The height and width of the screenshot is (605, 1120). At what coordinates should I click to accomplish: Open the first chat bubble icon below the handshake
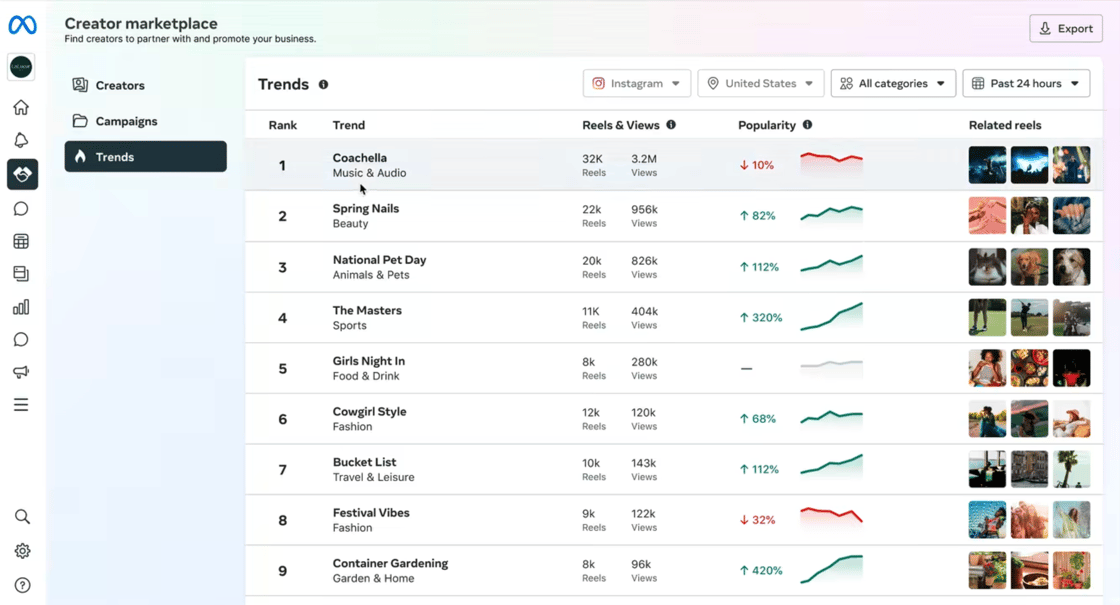coord(21,209)
